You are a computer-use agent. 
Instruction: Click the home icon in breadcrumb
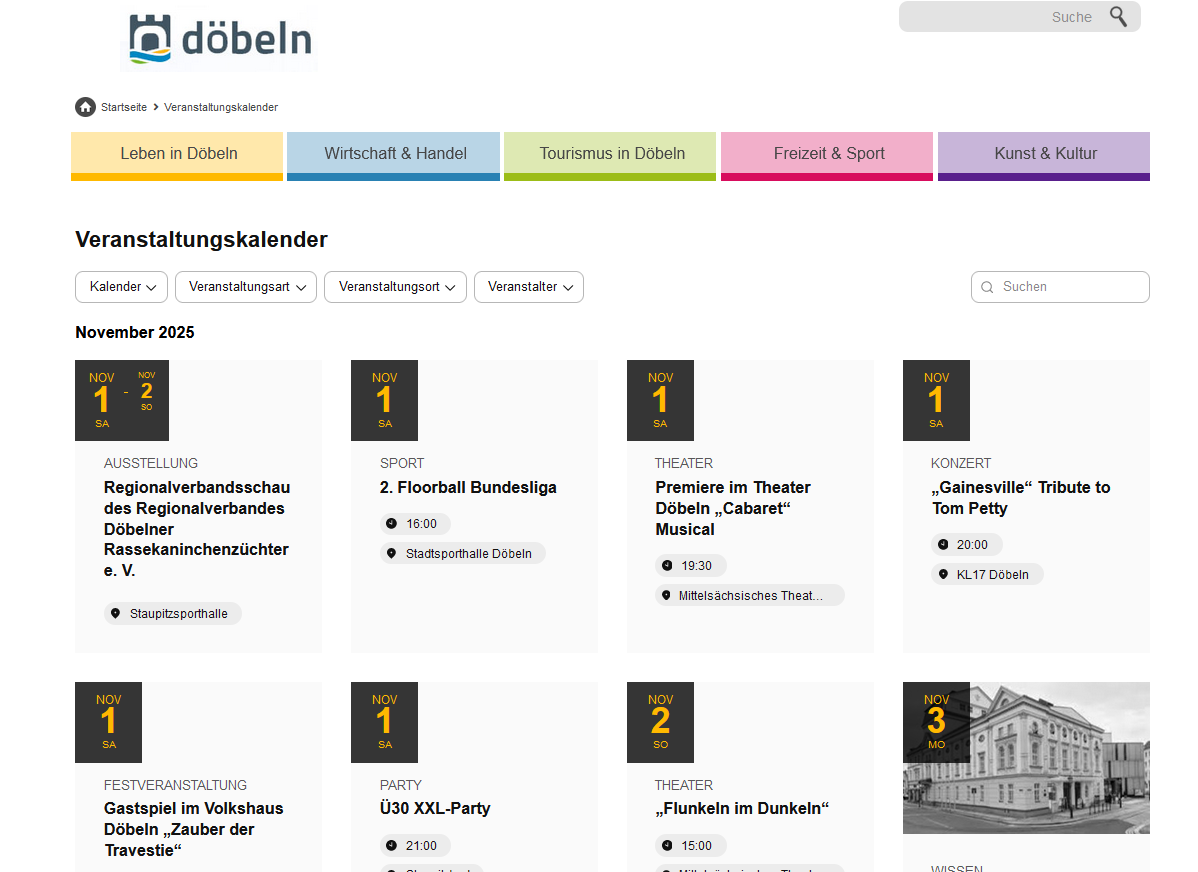coord(85,107)
